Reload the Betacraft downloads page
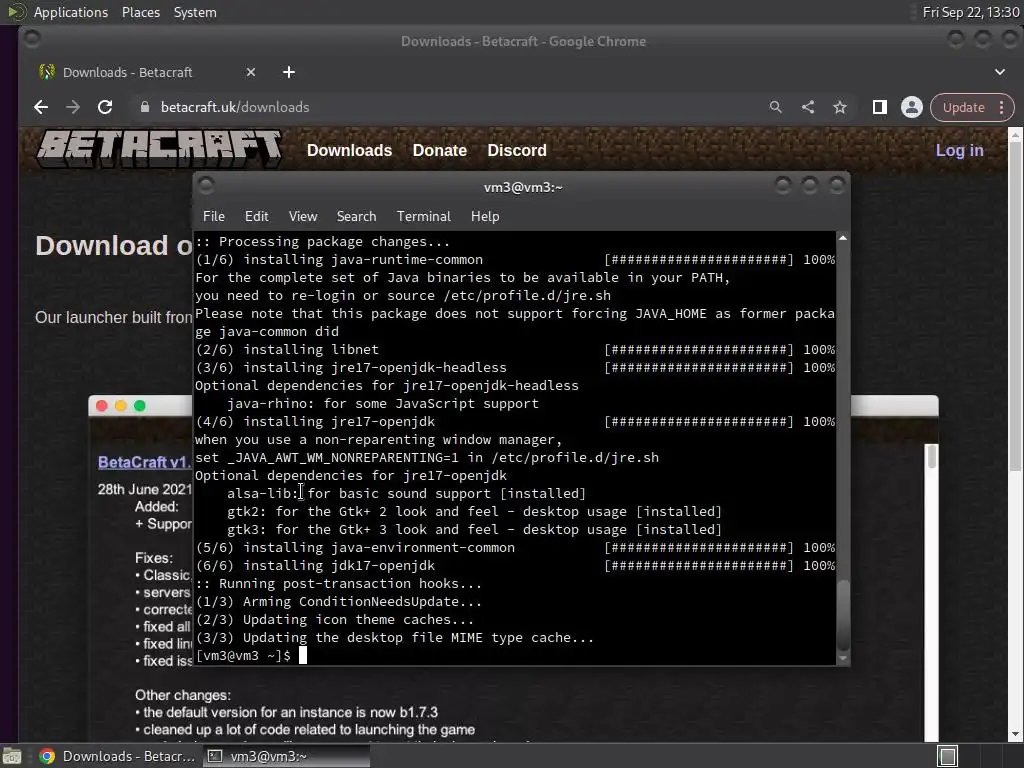Viewport: 1024px width, 768px height. (x=104, y=107)
